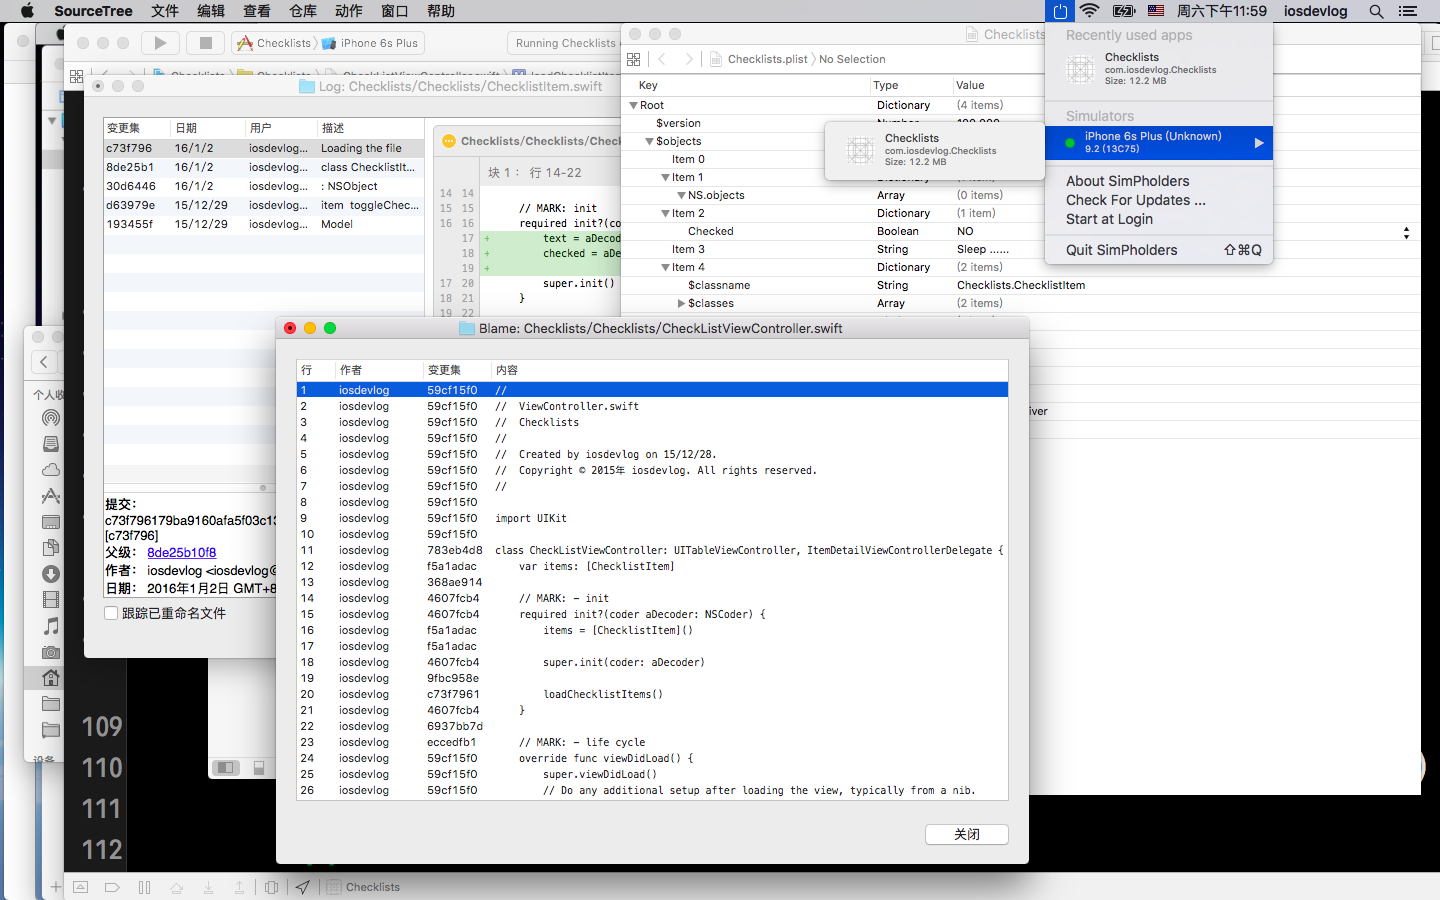Viewport: 1440px width, 900px height.
Task: Open All My Files in Finder sidebar
Action: [x=51, y=444]
